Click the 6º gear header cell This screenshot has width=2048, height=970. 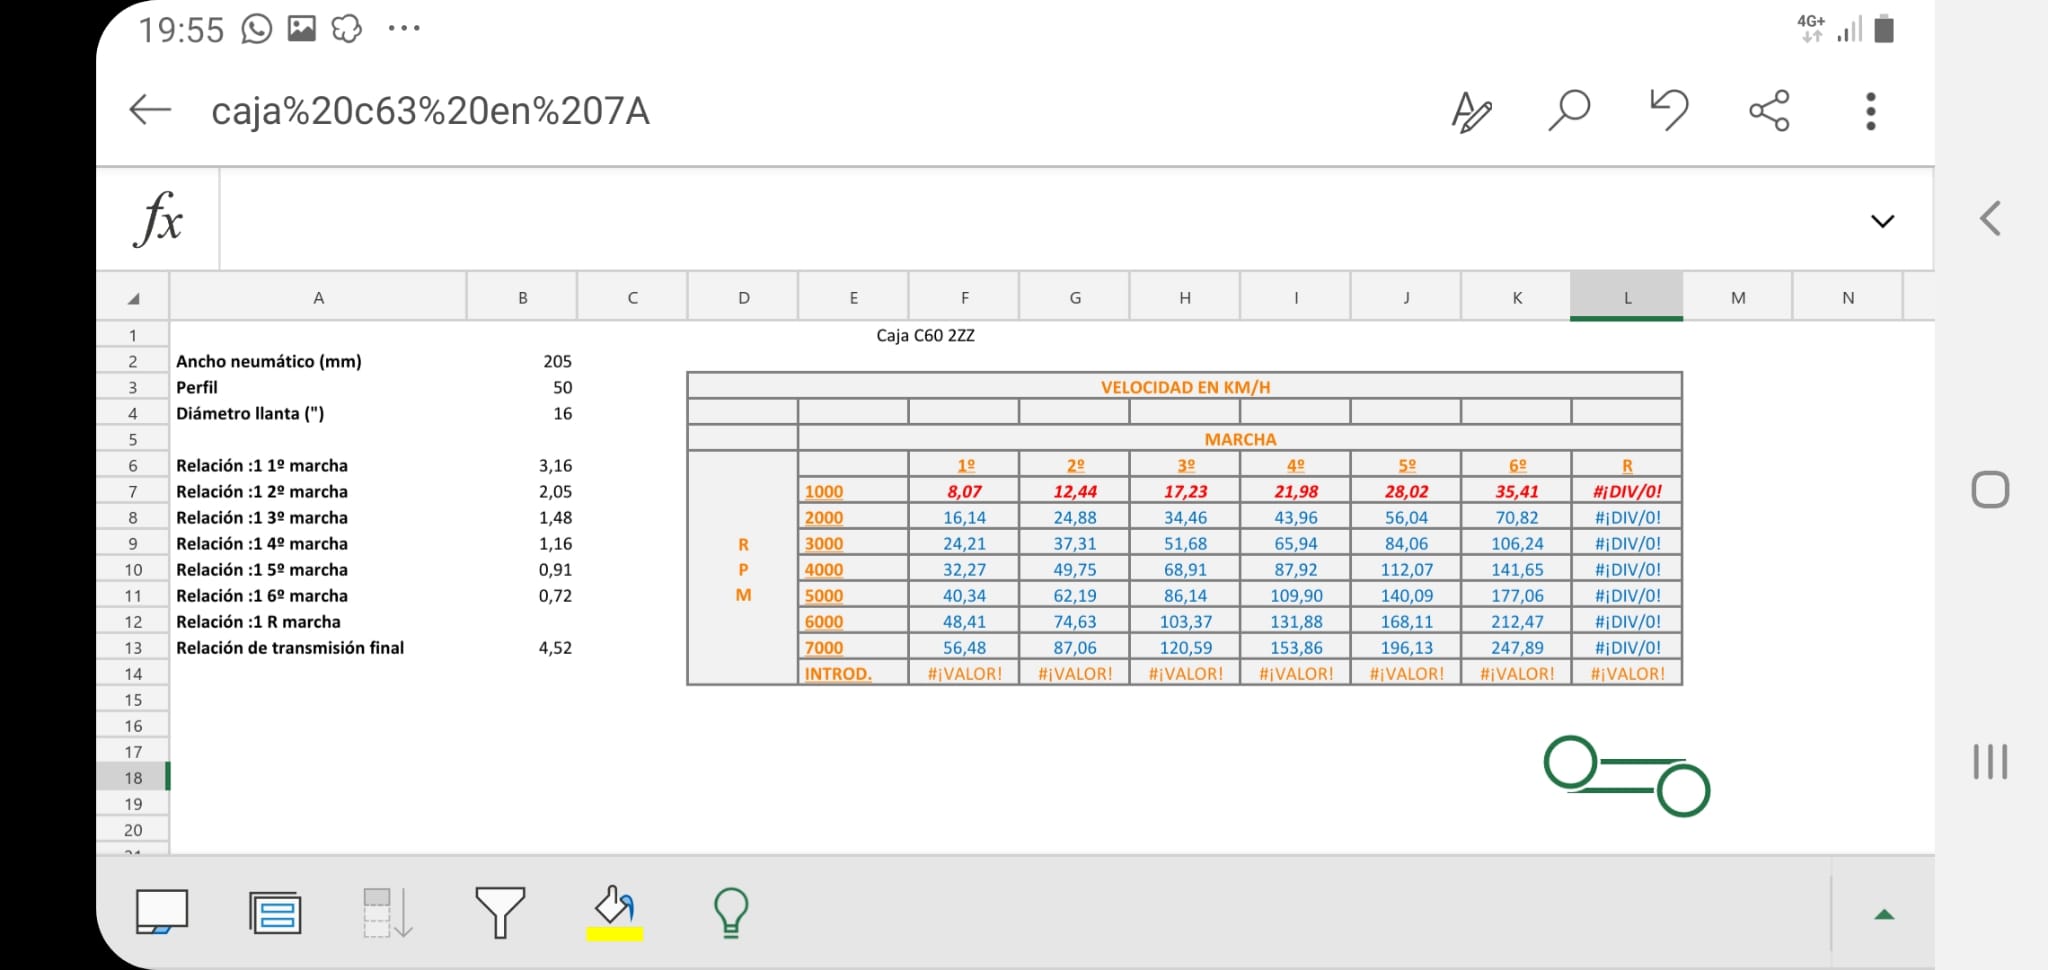tap(1517, 465)
